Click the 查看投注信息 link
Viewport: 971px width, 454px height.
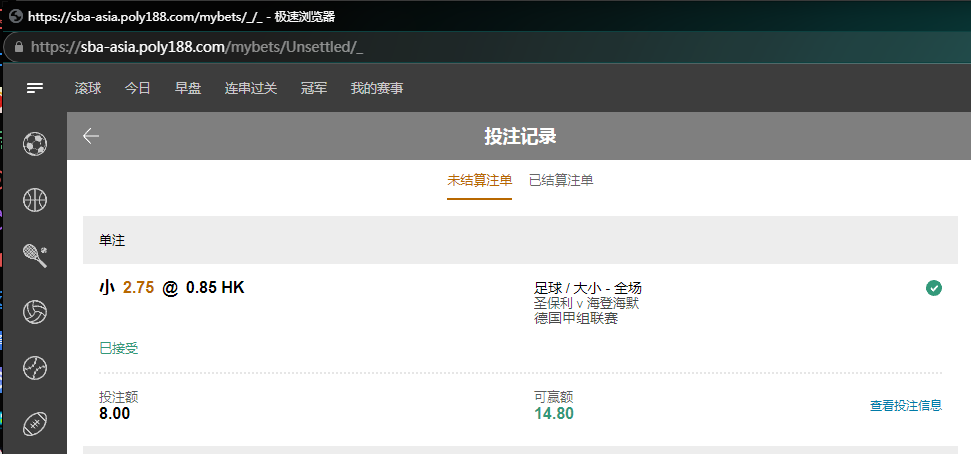[905, 405]
